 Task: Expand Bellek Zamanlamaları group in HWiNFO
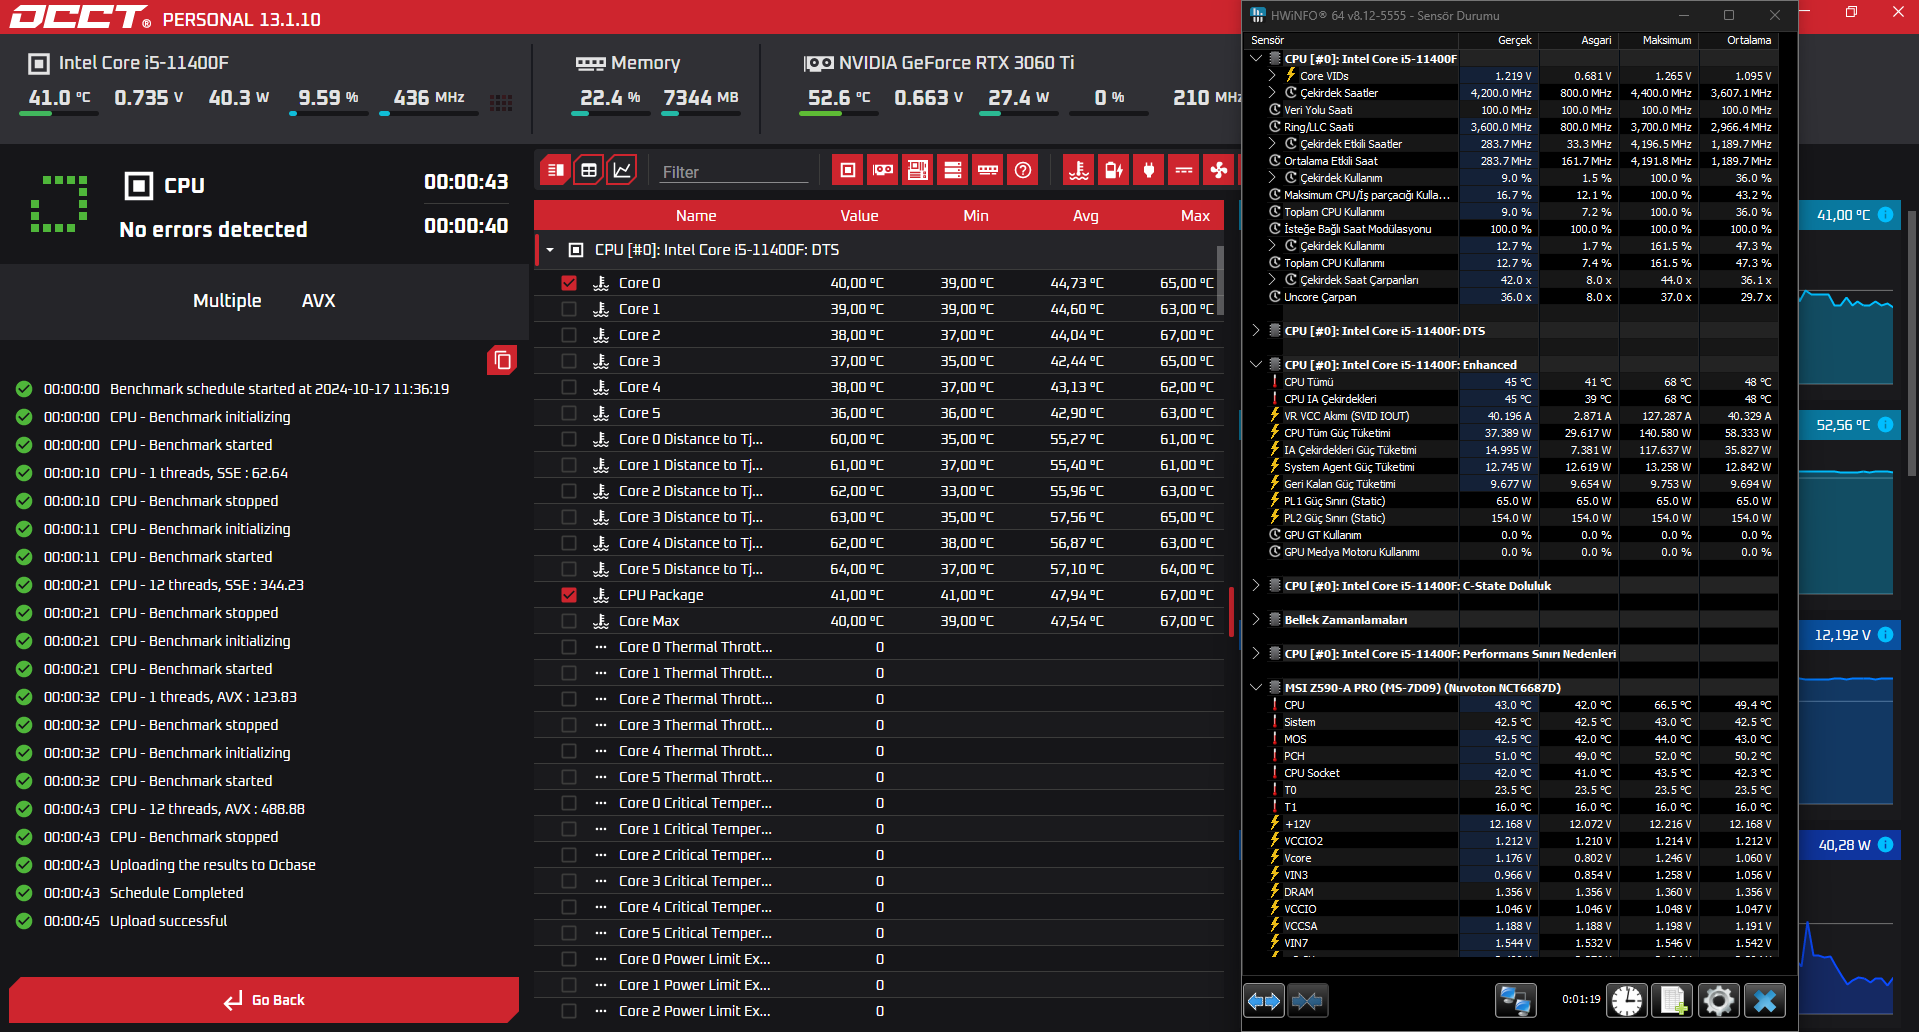pyautogui.click(x=1256, y=620)
